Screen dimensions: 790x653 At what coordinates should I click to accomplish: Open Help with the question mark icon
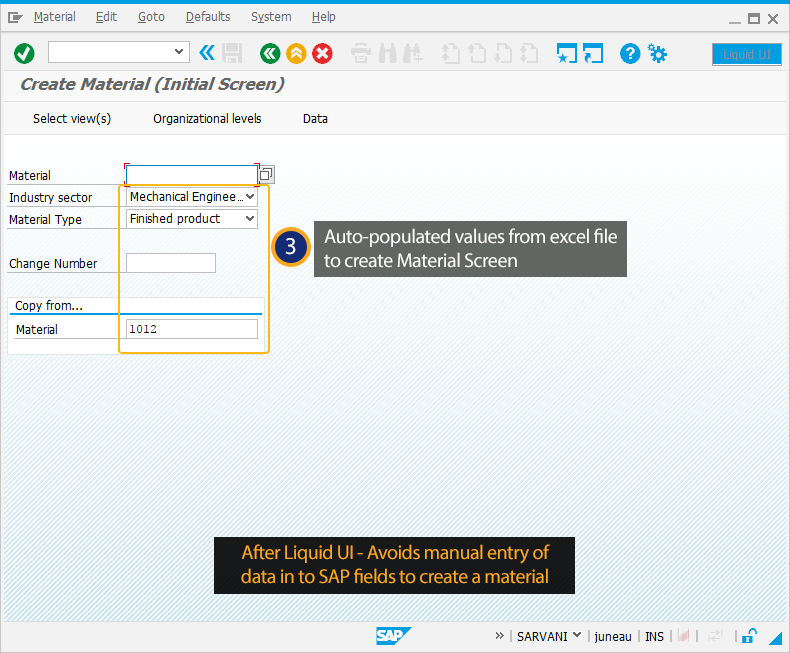[x=630, y=53]
